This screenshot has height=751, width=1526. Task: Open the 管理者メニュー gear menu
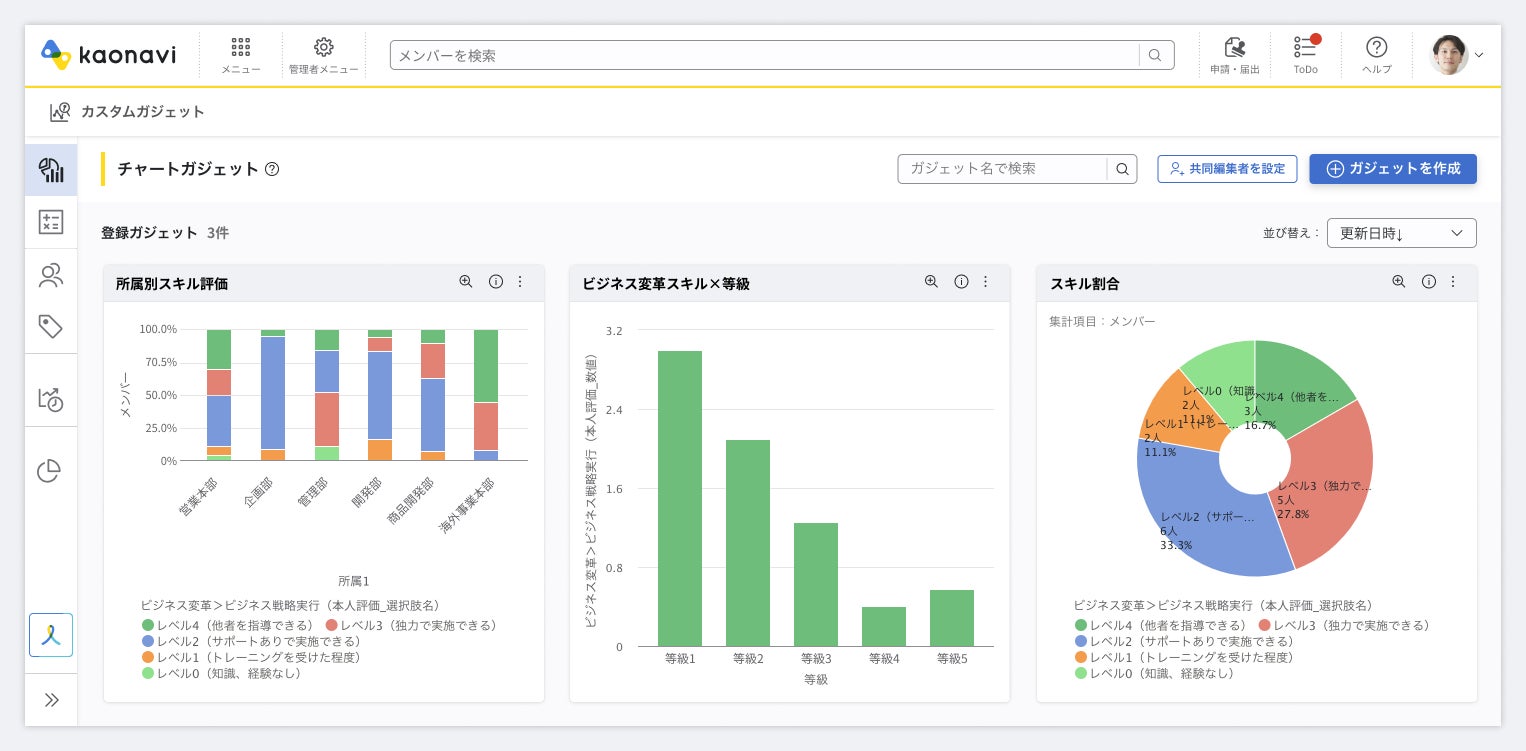pyautogui.click(x=323, y=56)
